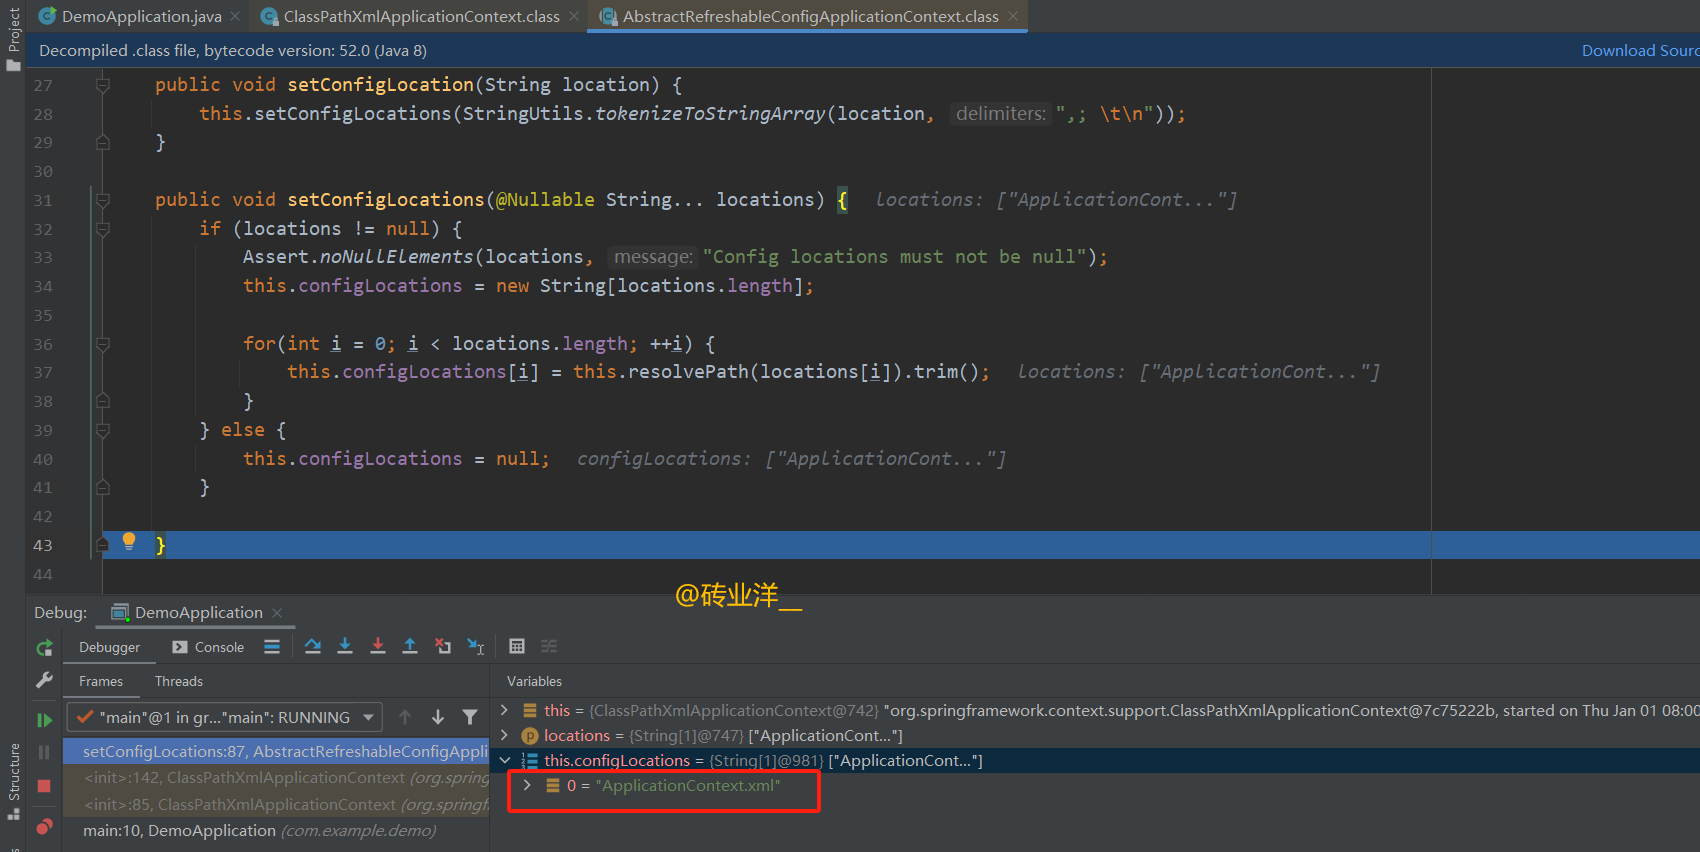Open Evaluate Expression calculator icon
Viewport: 1700px width, 852px height.
click(517, 646)
